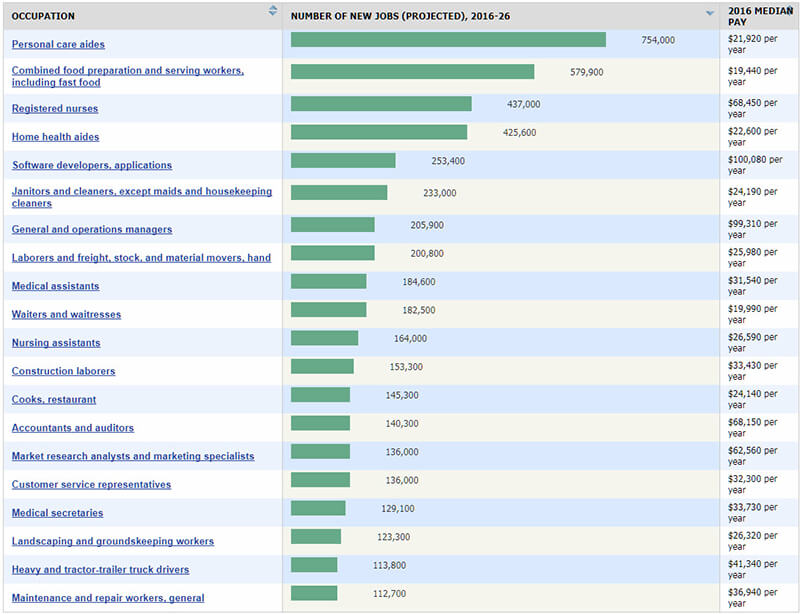Viewport: 800px width, 614px height.
Task: Open the Accountants and auditors link
Action: pyautogui.click(x=72, y=428)
